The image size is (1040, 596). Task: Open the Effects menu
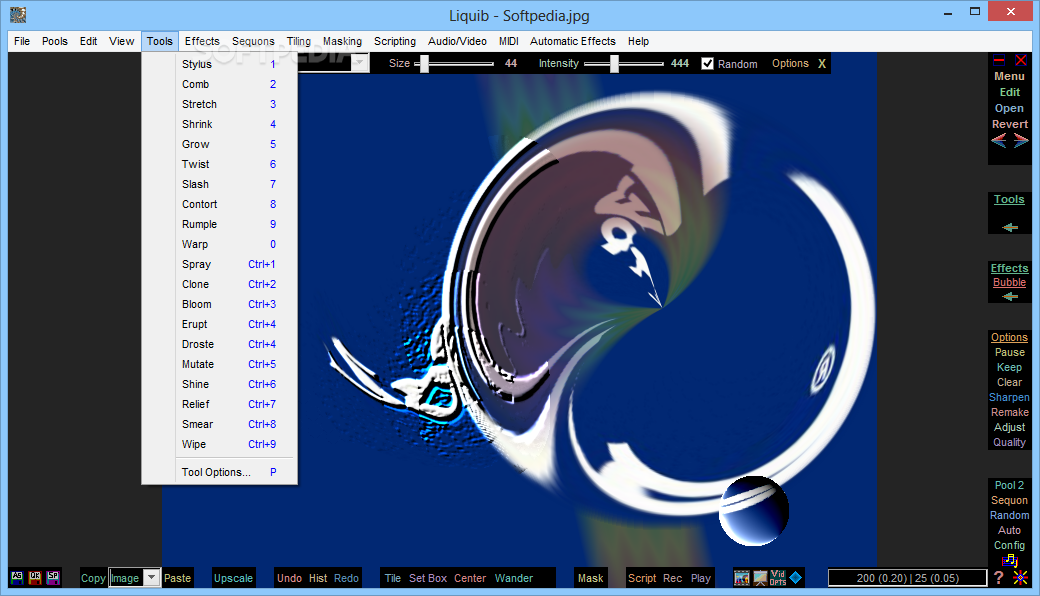[202, 41]
